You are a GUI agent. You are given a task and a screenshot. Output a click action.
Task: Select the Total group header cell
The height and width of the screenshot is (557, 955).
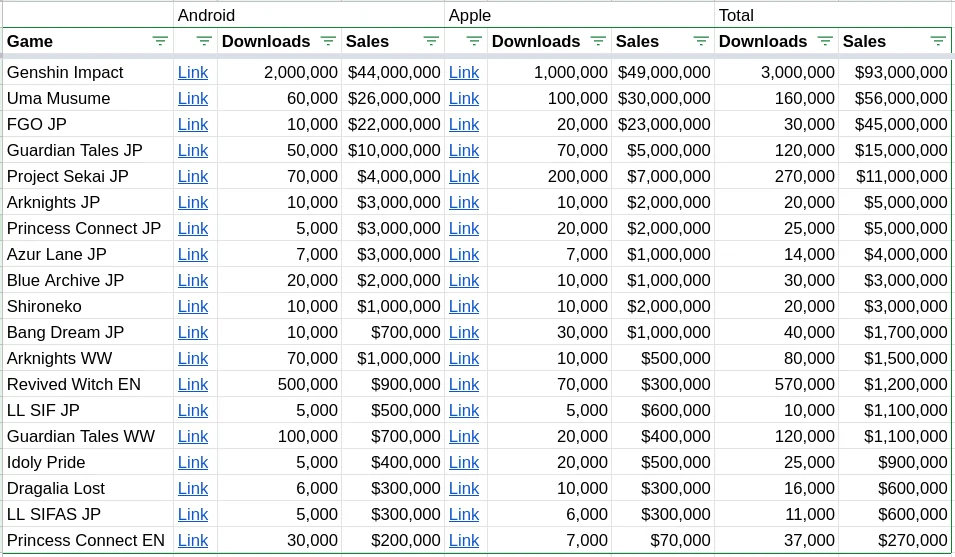click(x=832, y=15)
